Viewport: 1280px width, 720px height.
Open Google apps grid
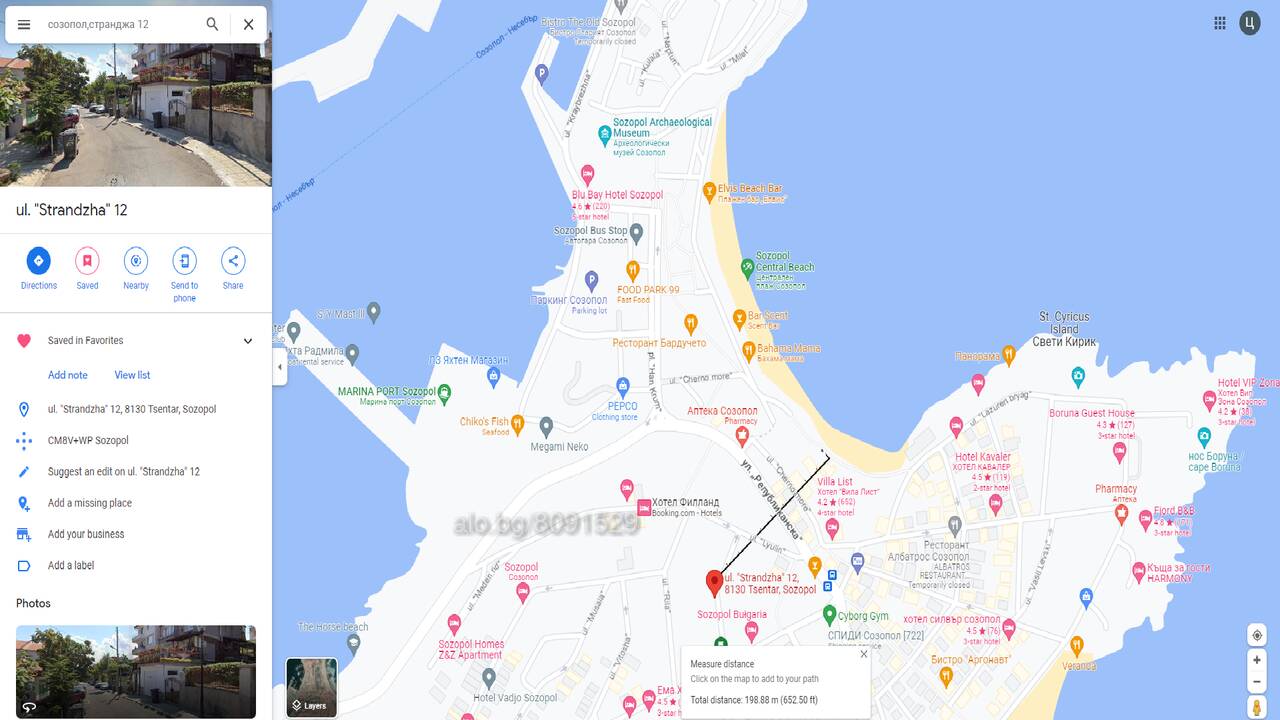pos(1220,23)
